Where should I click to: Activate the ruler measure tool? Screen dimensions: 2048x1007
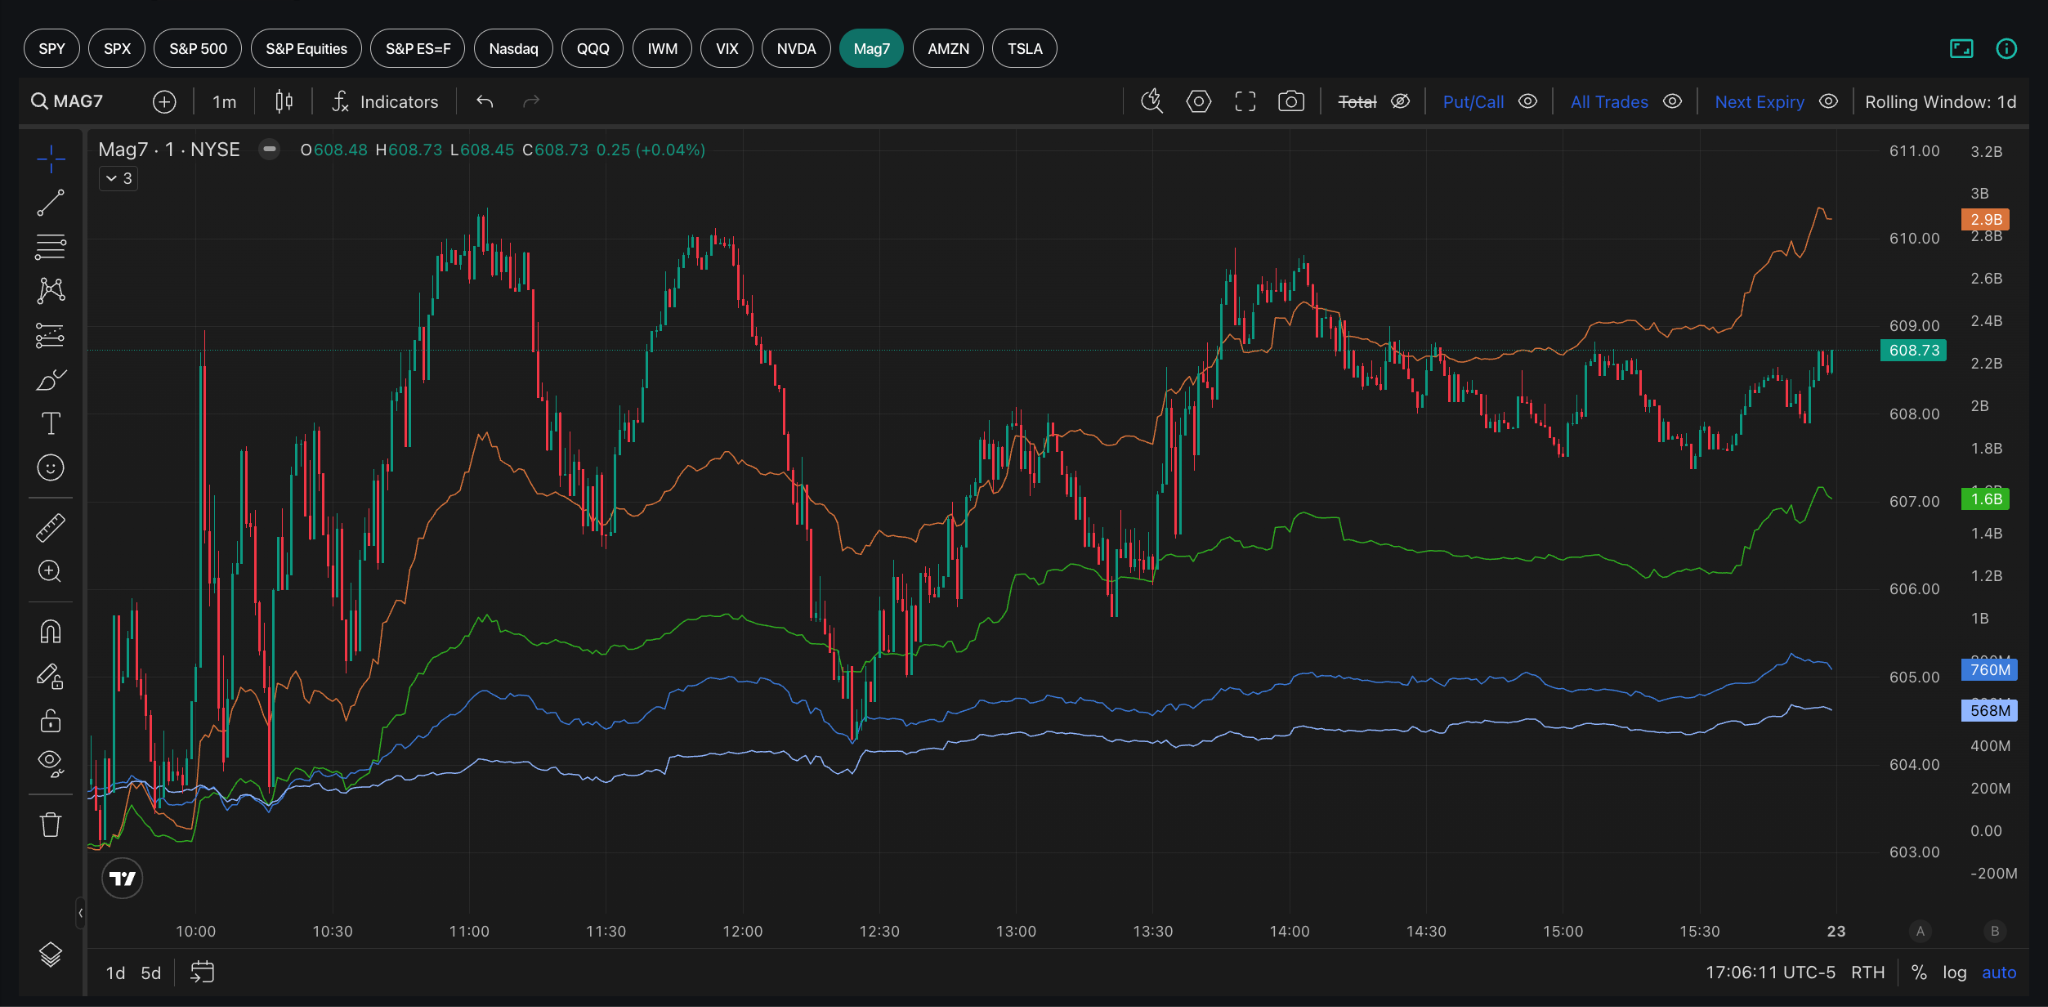[x=51, y=527]
